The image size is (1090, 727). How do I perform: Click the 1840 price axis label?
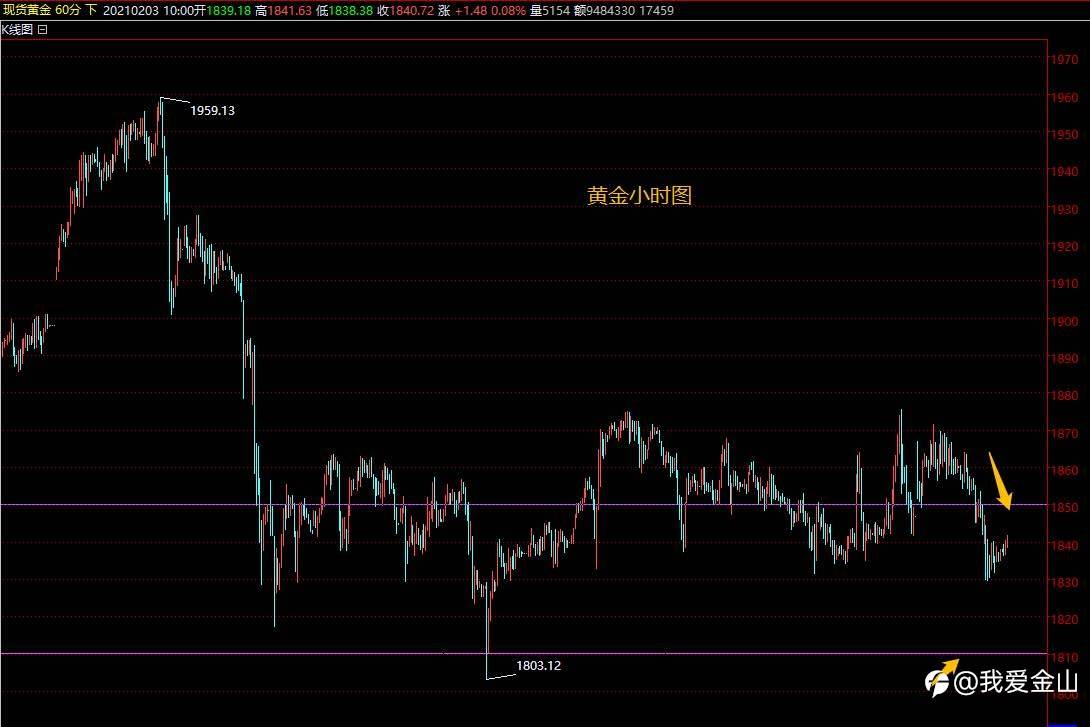(x=1064, y=545)
